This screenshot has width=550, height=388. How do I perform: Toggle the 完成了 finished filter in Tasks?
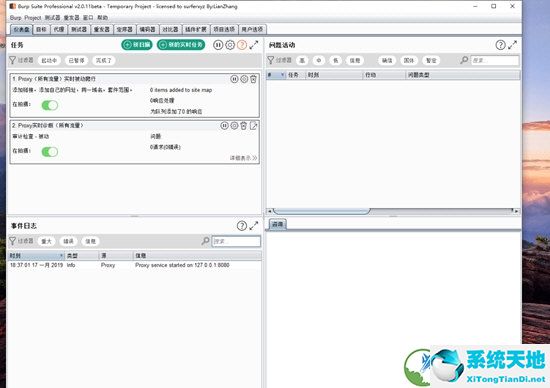(103, 60)
